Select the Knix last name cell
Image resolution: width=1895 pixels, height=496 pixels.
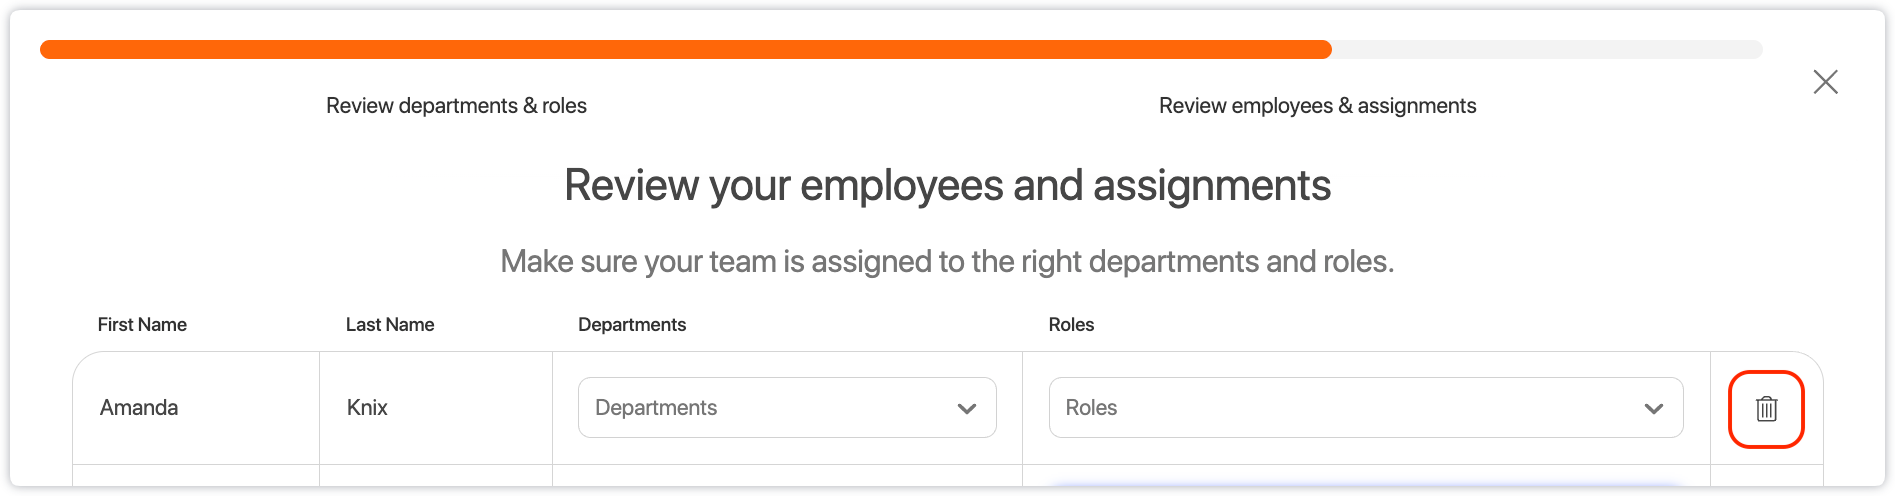pyautogui.click(x=367, y=408)
